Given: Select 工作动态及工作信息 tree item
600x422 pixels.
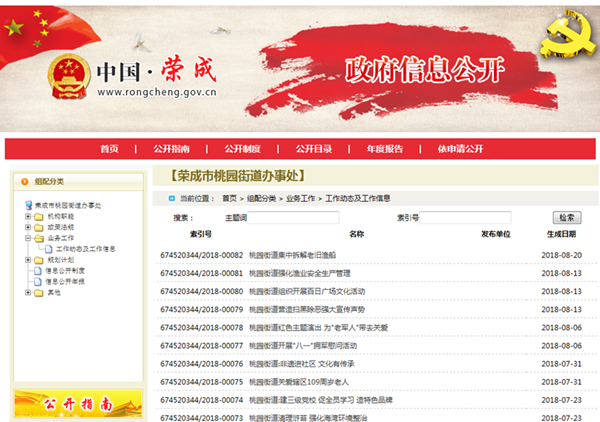Looking at the screenshot, I should click(85, 249).
